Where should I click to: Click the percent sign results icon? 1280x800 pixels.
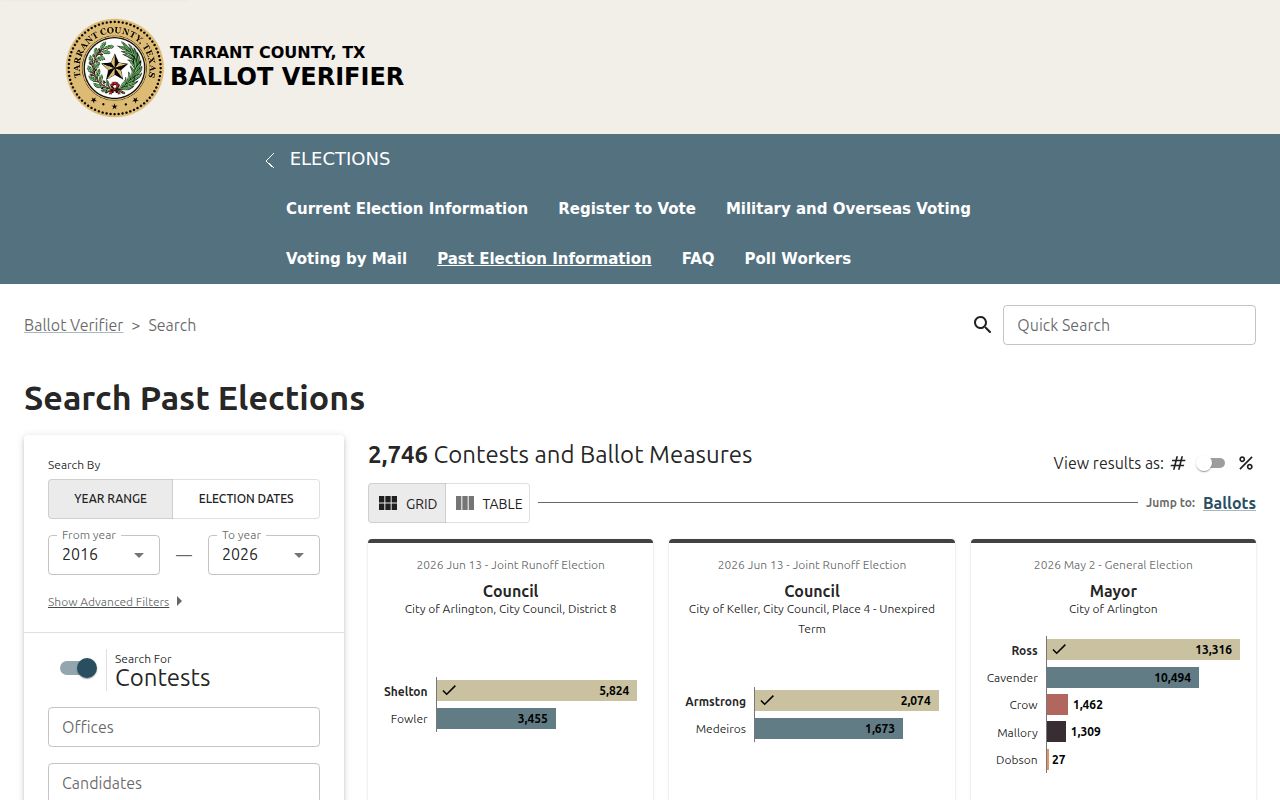pos(1245,463)
